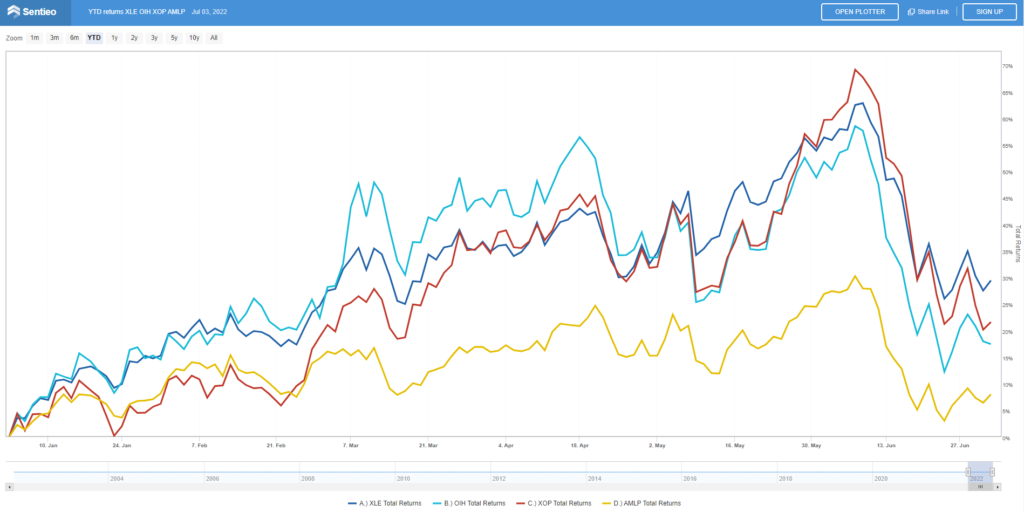Image resolution: width=1024 pixels, height=512 pixels.
Task: Choose the 3y zoom range
Action: (x=154, y=38)
